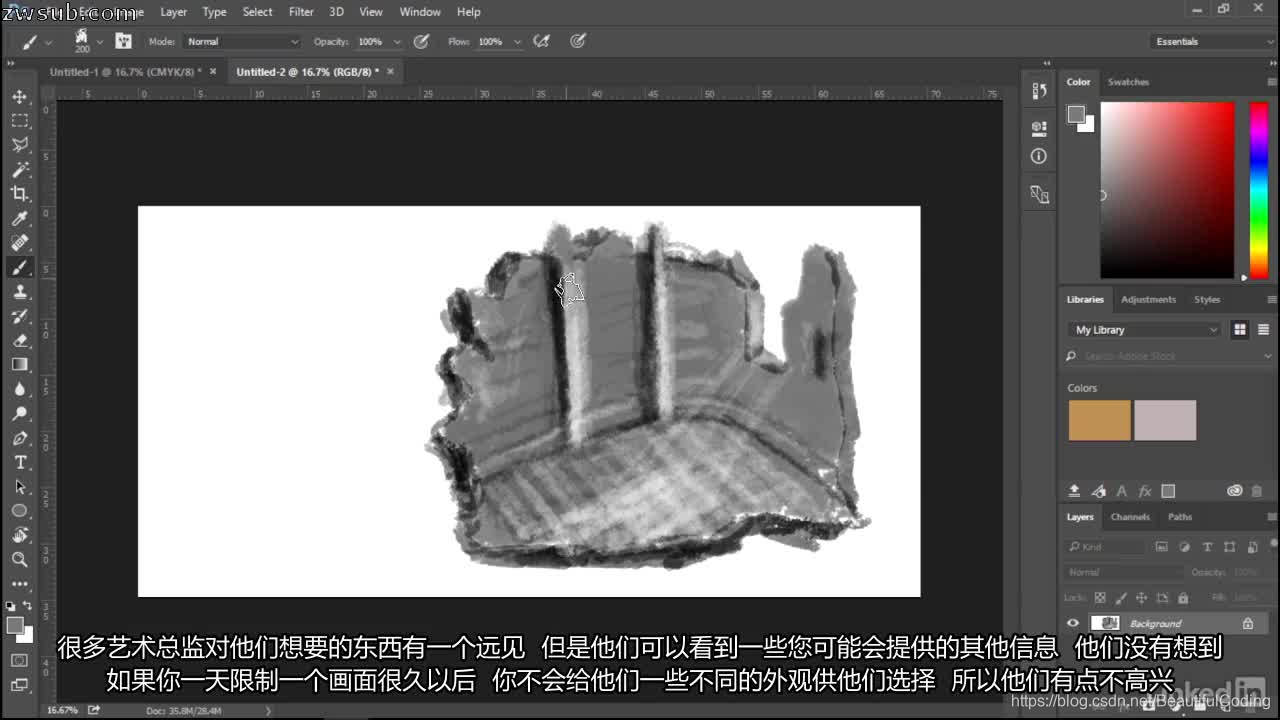The image size is (1280, 720).
Task: Open the Opacity dropdown arrow
Action: (397, 41)
